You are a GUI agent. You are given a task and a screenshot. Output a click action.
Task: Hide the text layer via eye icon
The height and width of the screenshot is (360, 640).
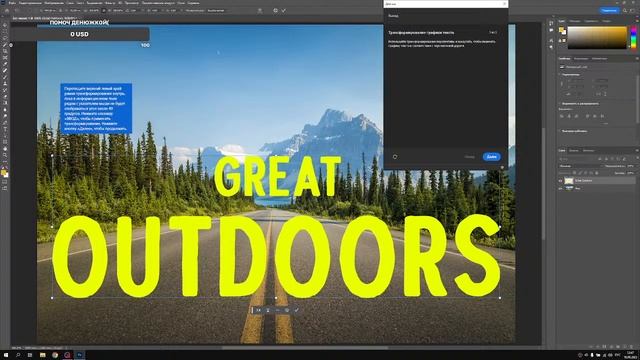pos(560,180)
